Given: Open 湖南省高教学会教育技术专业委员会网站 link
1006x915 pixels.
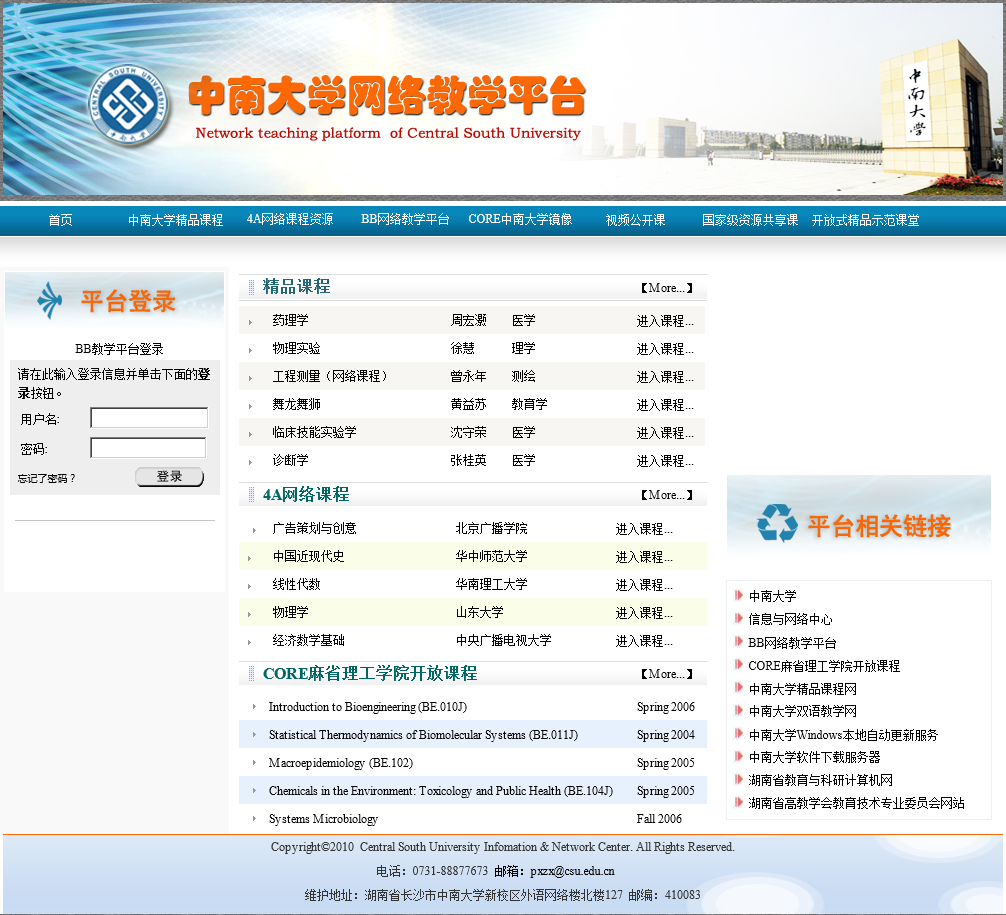Looking at the screenshot, I should [857, 803].
